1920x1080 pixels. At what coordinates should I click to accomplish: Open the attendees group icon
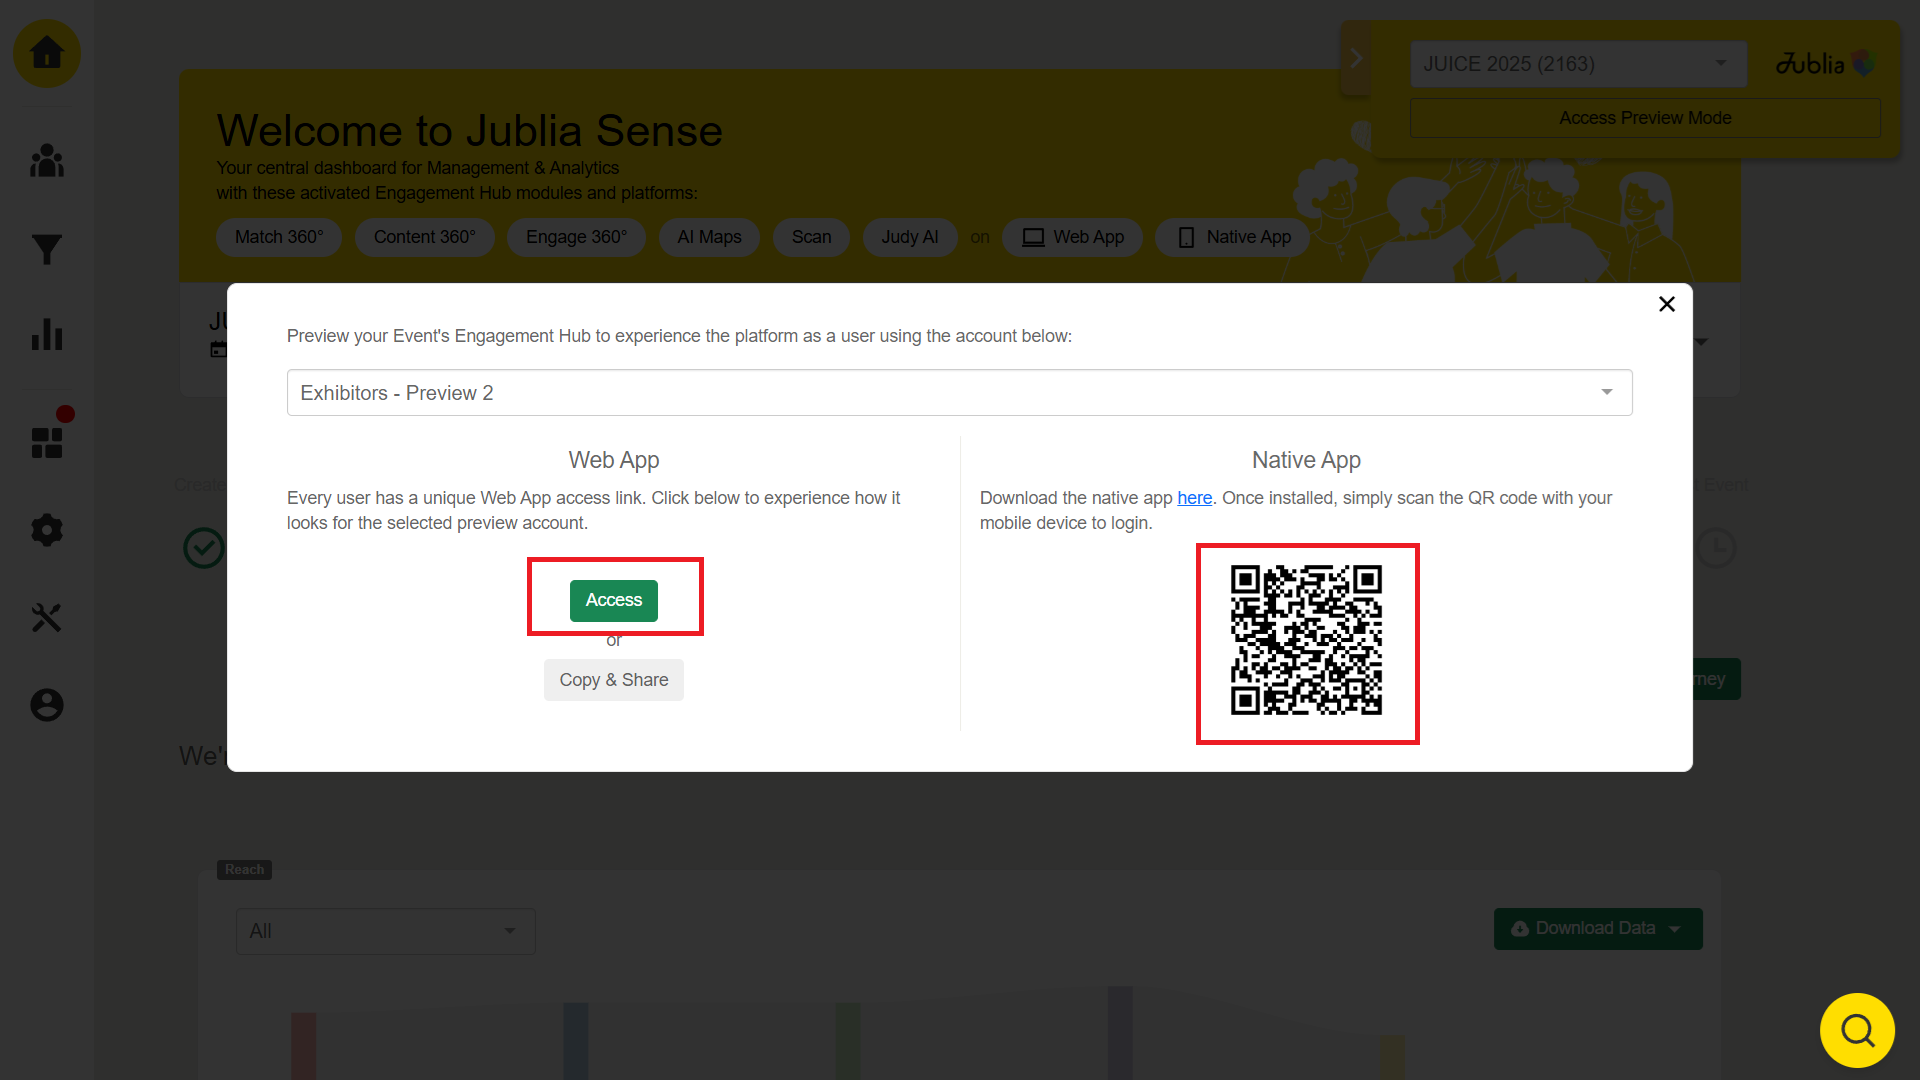[47, 161]
